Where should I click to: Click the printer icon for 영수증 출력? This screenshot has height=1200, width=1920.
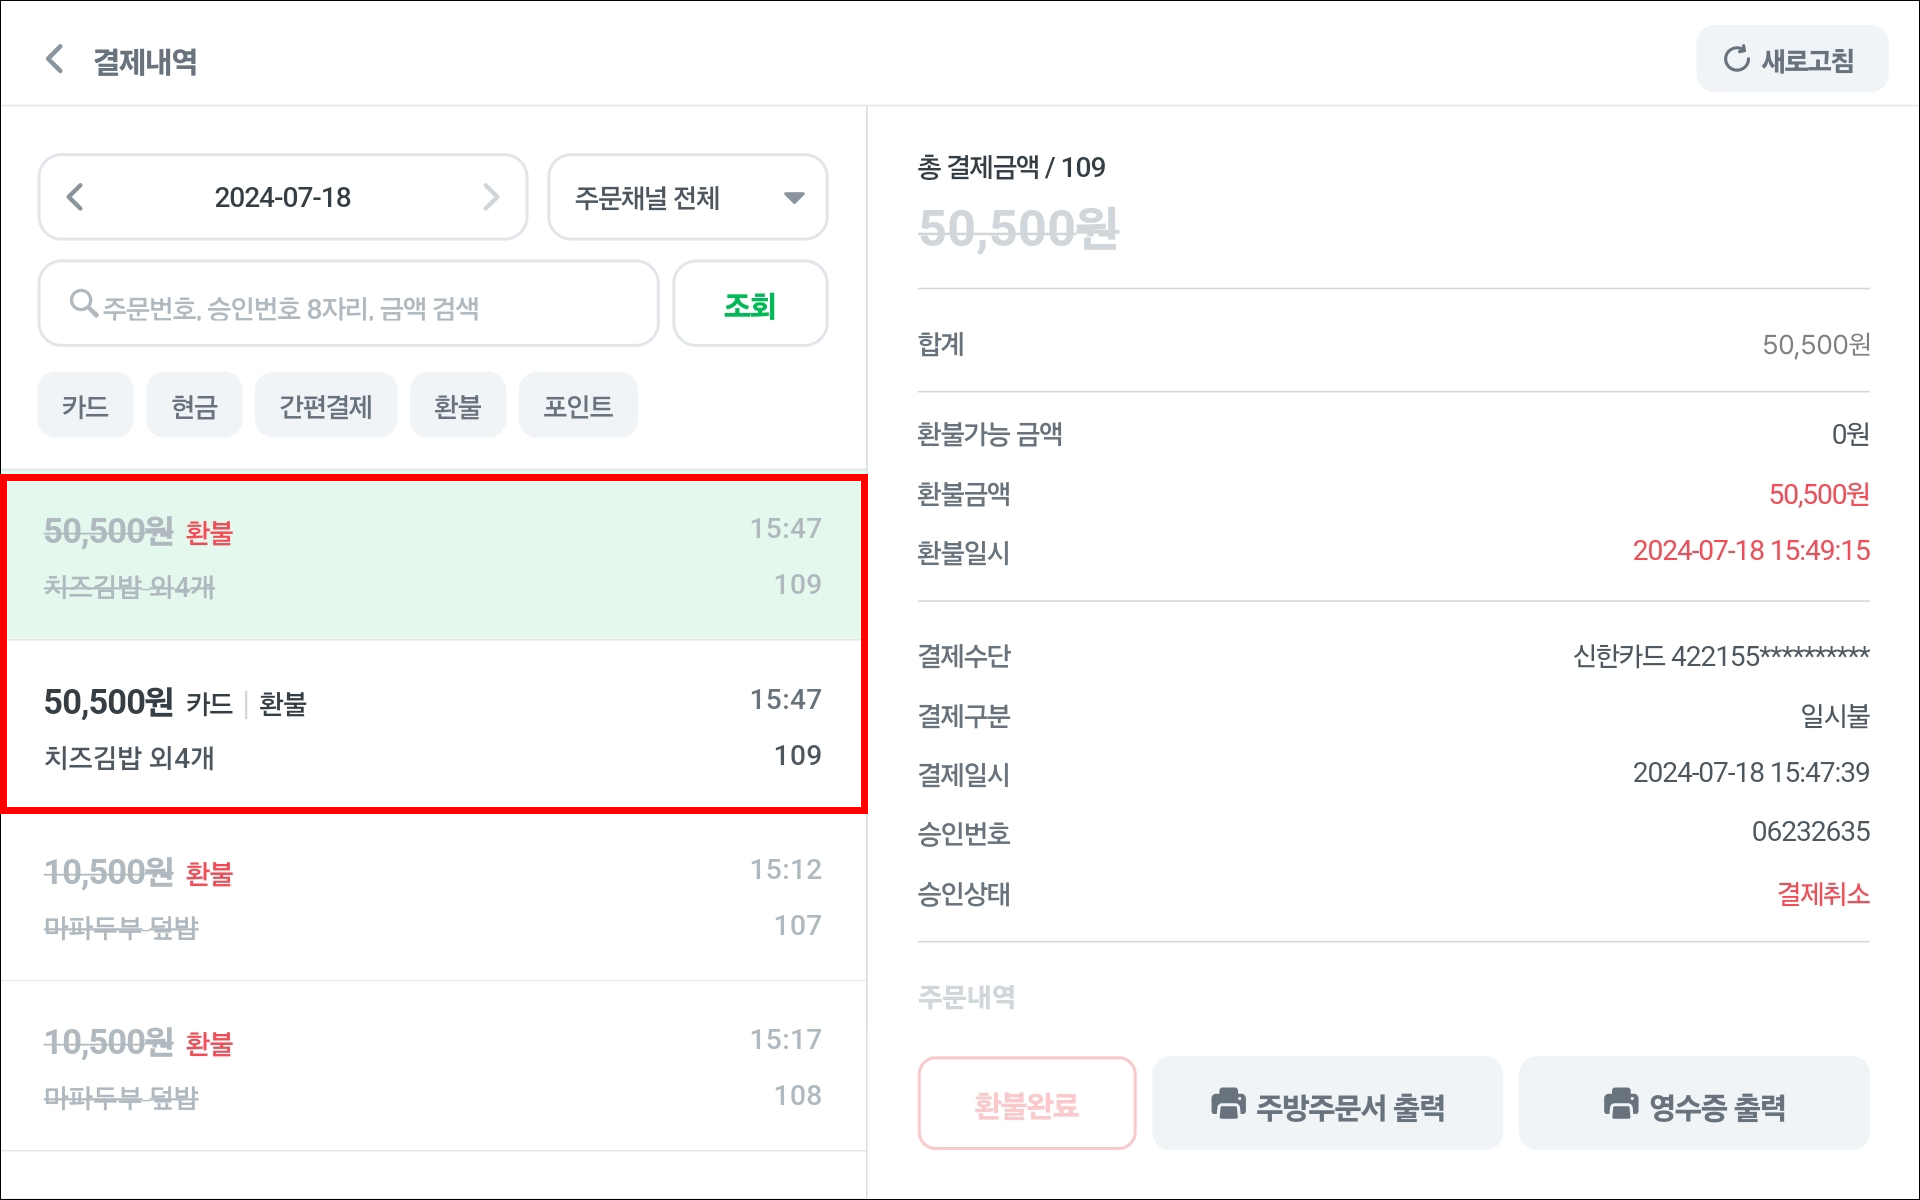coord(1621,1104)
